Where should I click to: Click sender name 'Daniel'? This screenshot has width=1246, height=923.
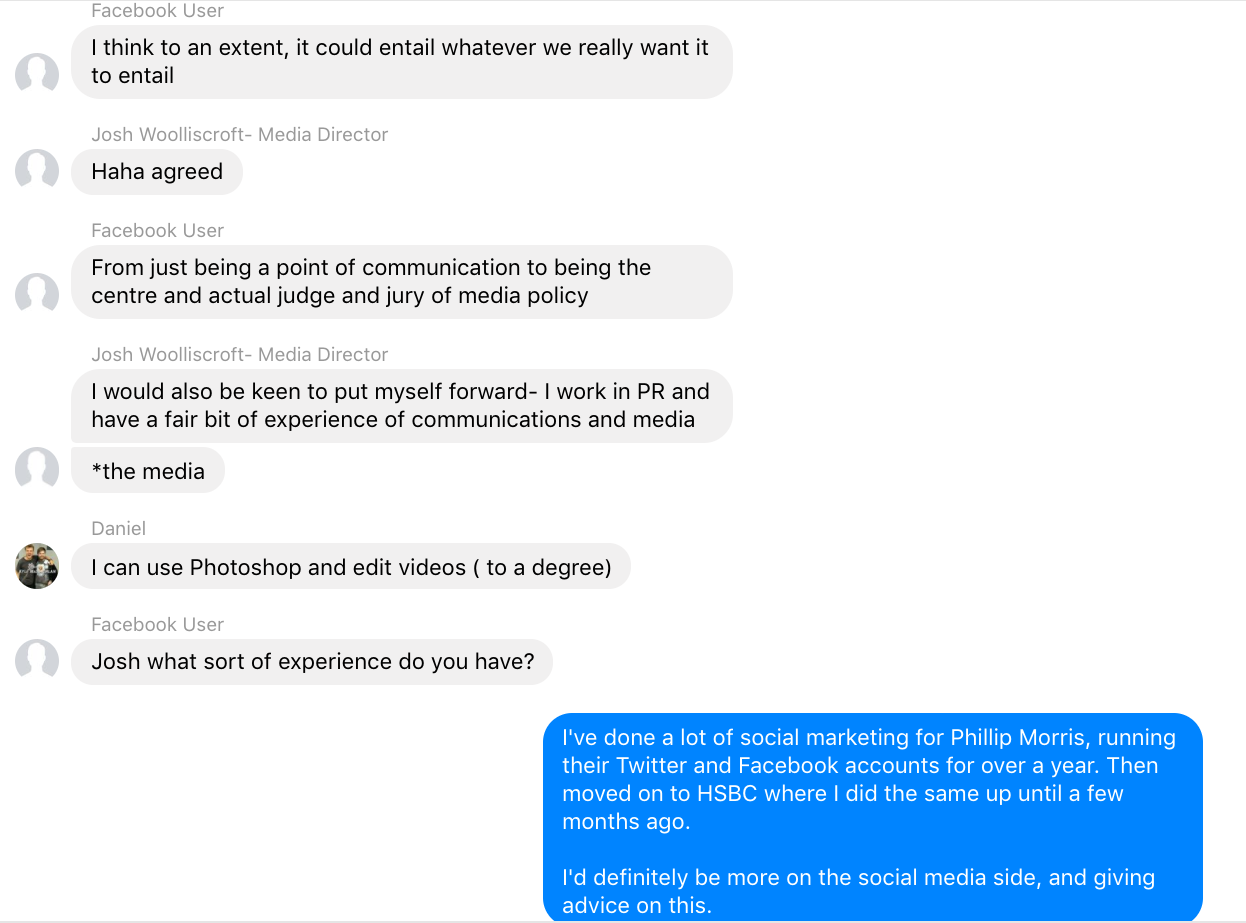pyautogui.click(x=119, y=528)
